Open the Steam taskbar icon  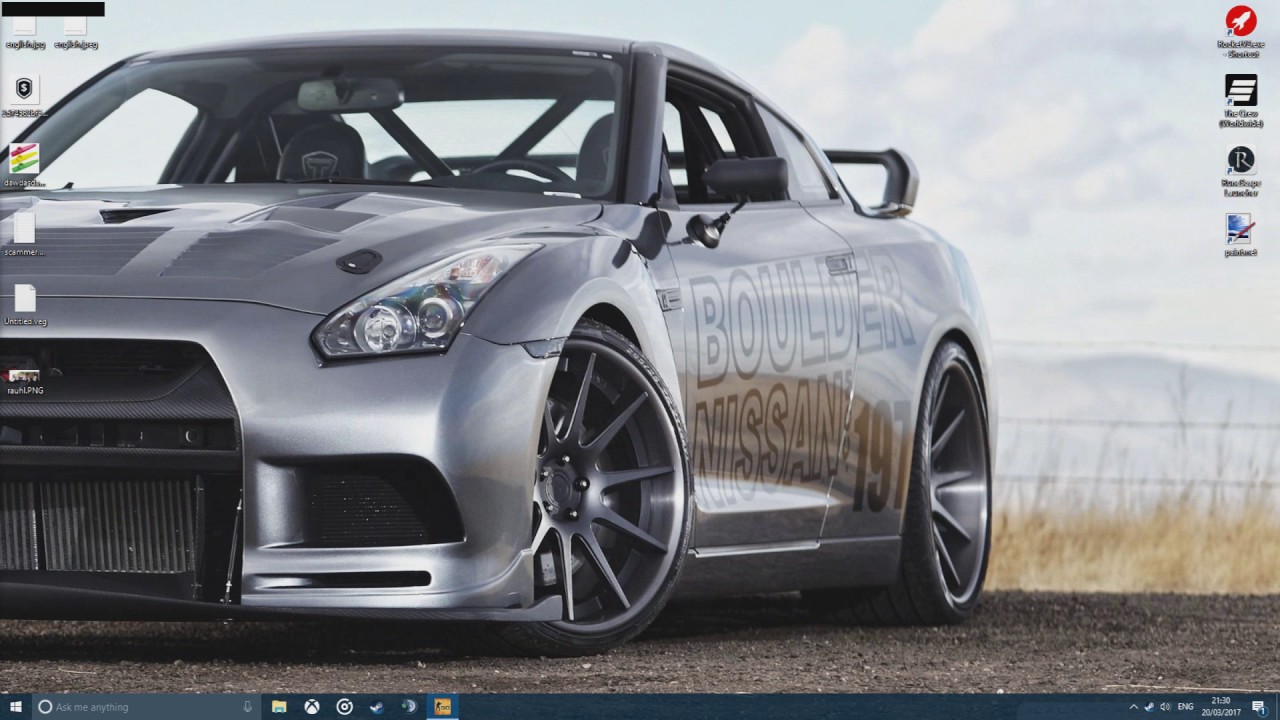(376, 707)
